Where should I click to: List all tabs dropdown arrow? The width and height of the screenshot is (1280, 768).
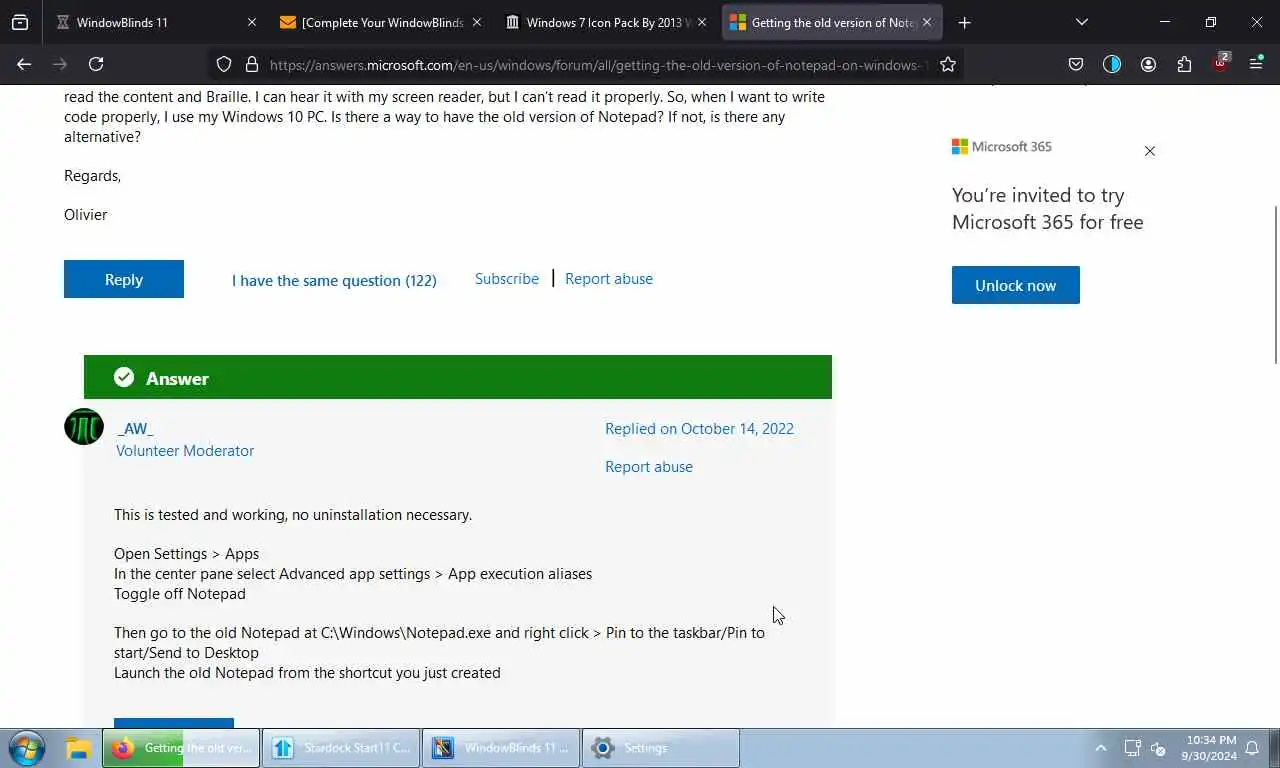click(1082, 22)
